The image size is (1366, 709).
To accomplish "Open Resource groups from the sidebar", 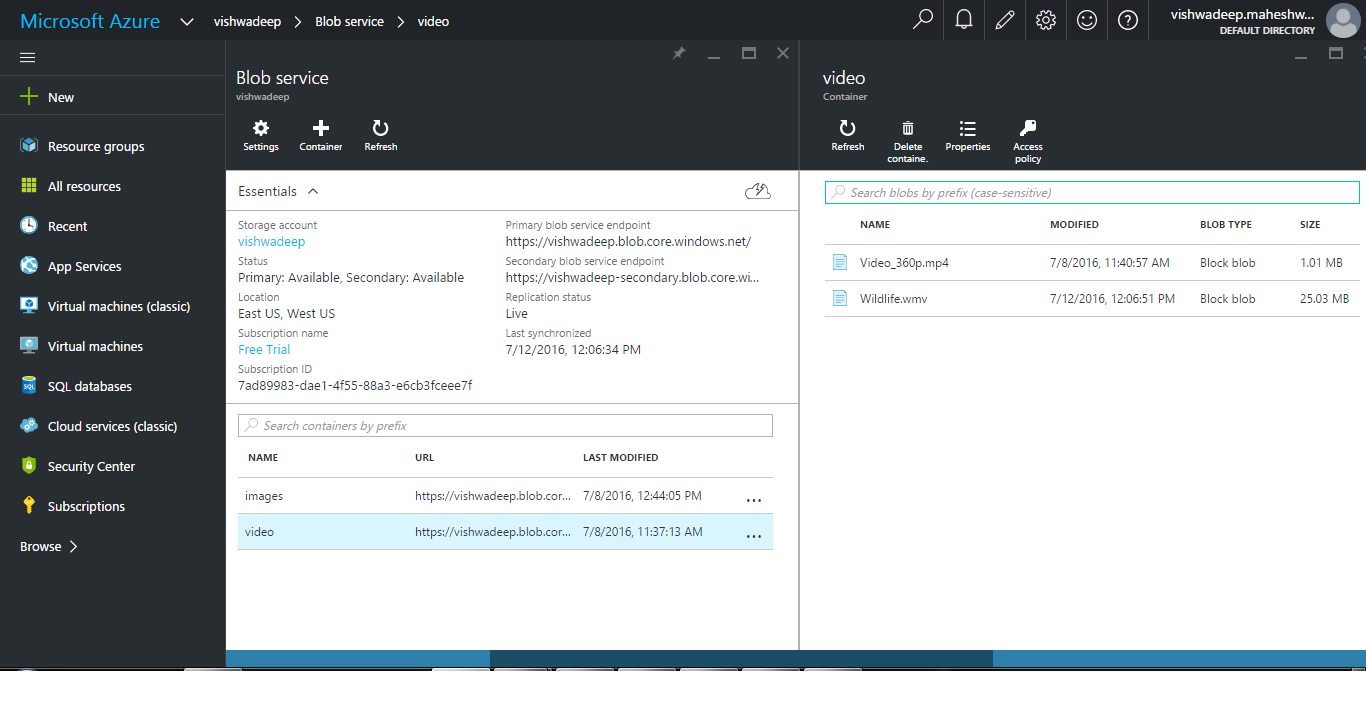I will coord(96,146).
